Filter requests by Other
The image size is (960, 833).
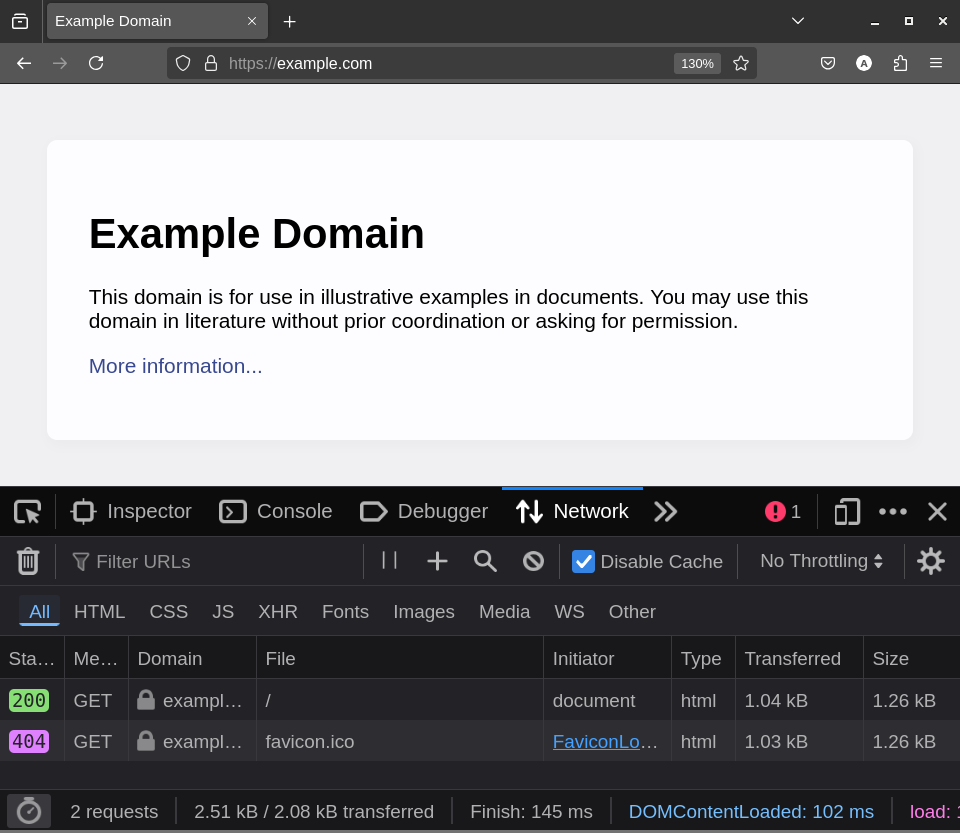(x=632, y=611)
